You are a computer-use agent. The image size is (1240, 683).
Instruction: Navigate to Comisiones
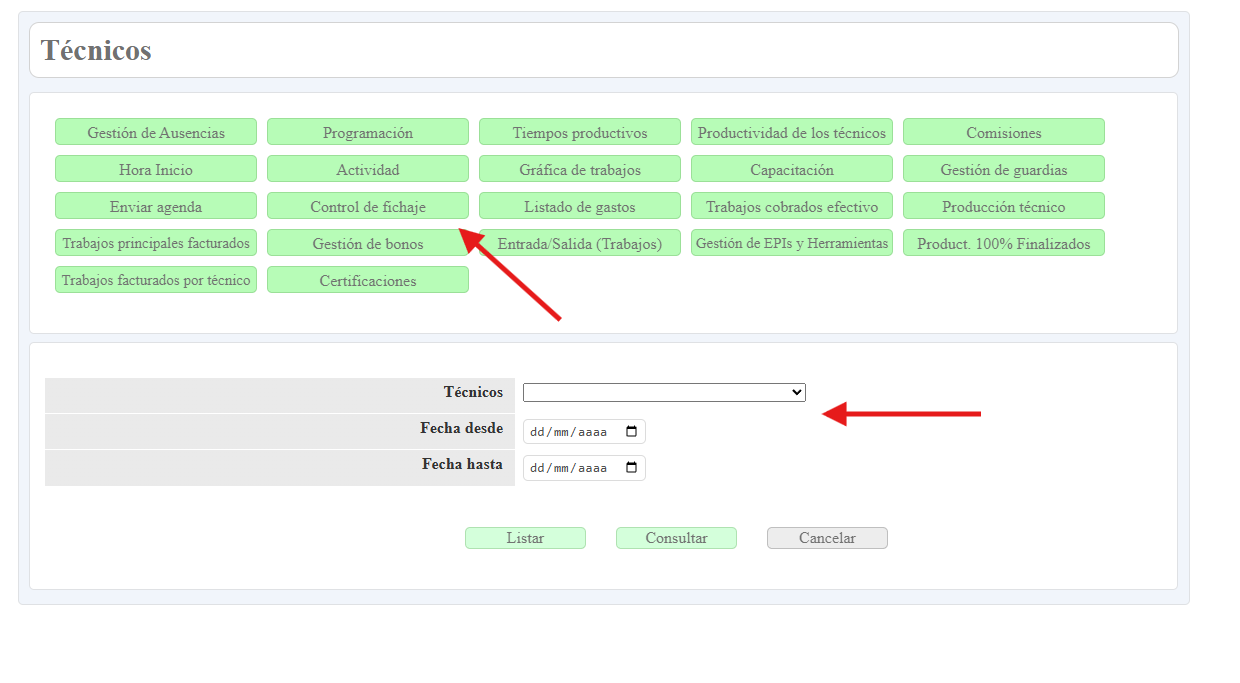click(1004, 132)
